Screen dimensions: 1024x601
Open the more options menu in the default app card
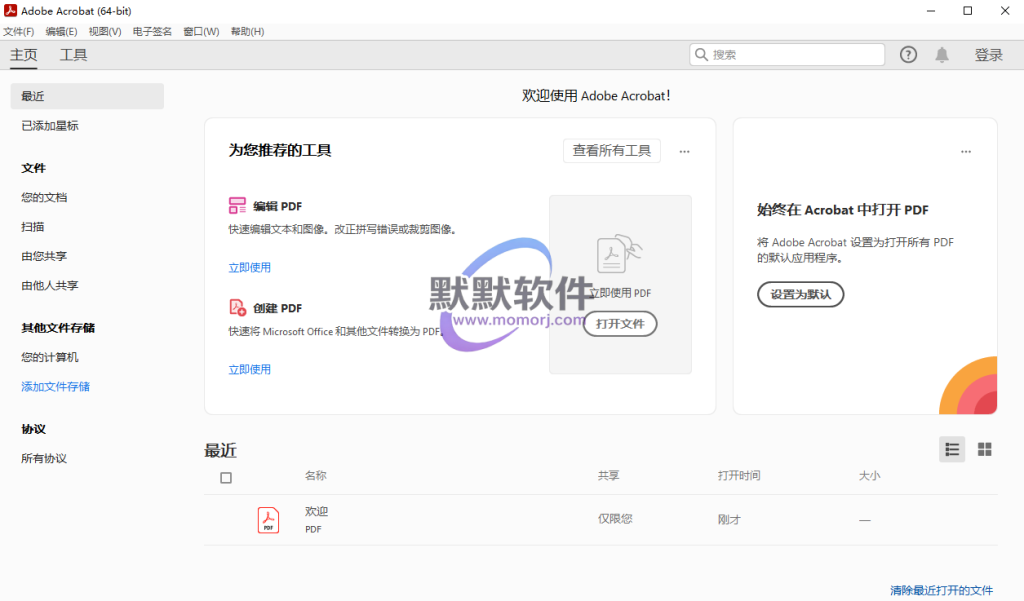965,152
